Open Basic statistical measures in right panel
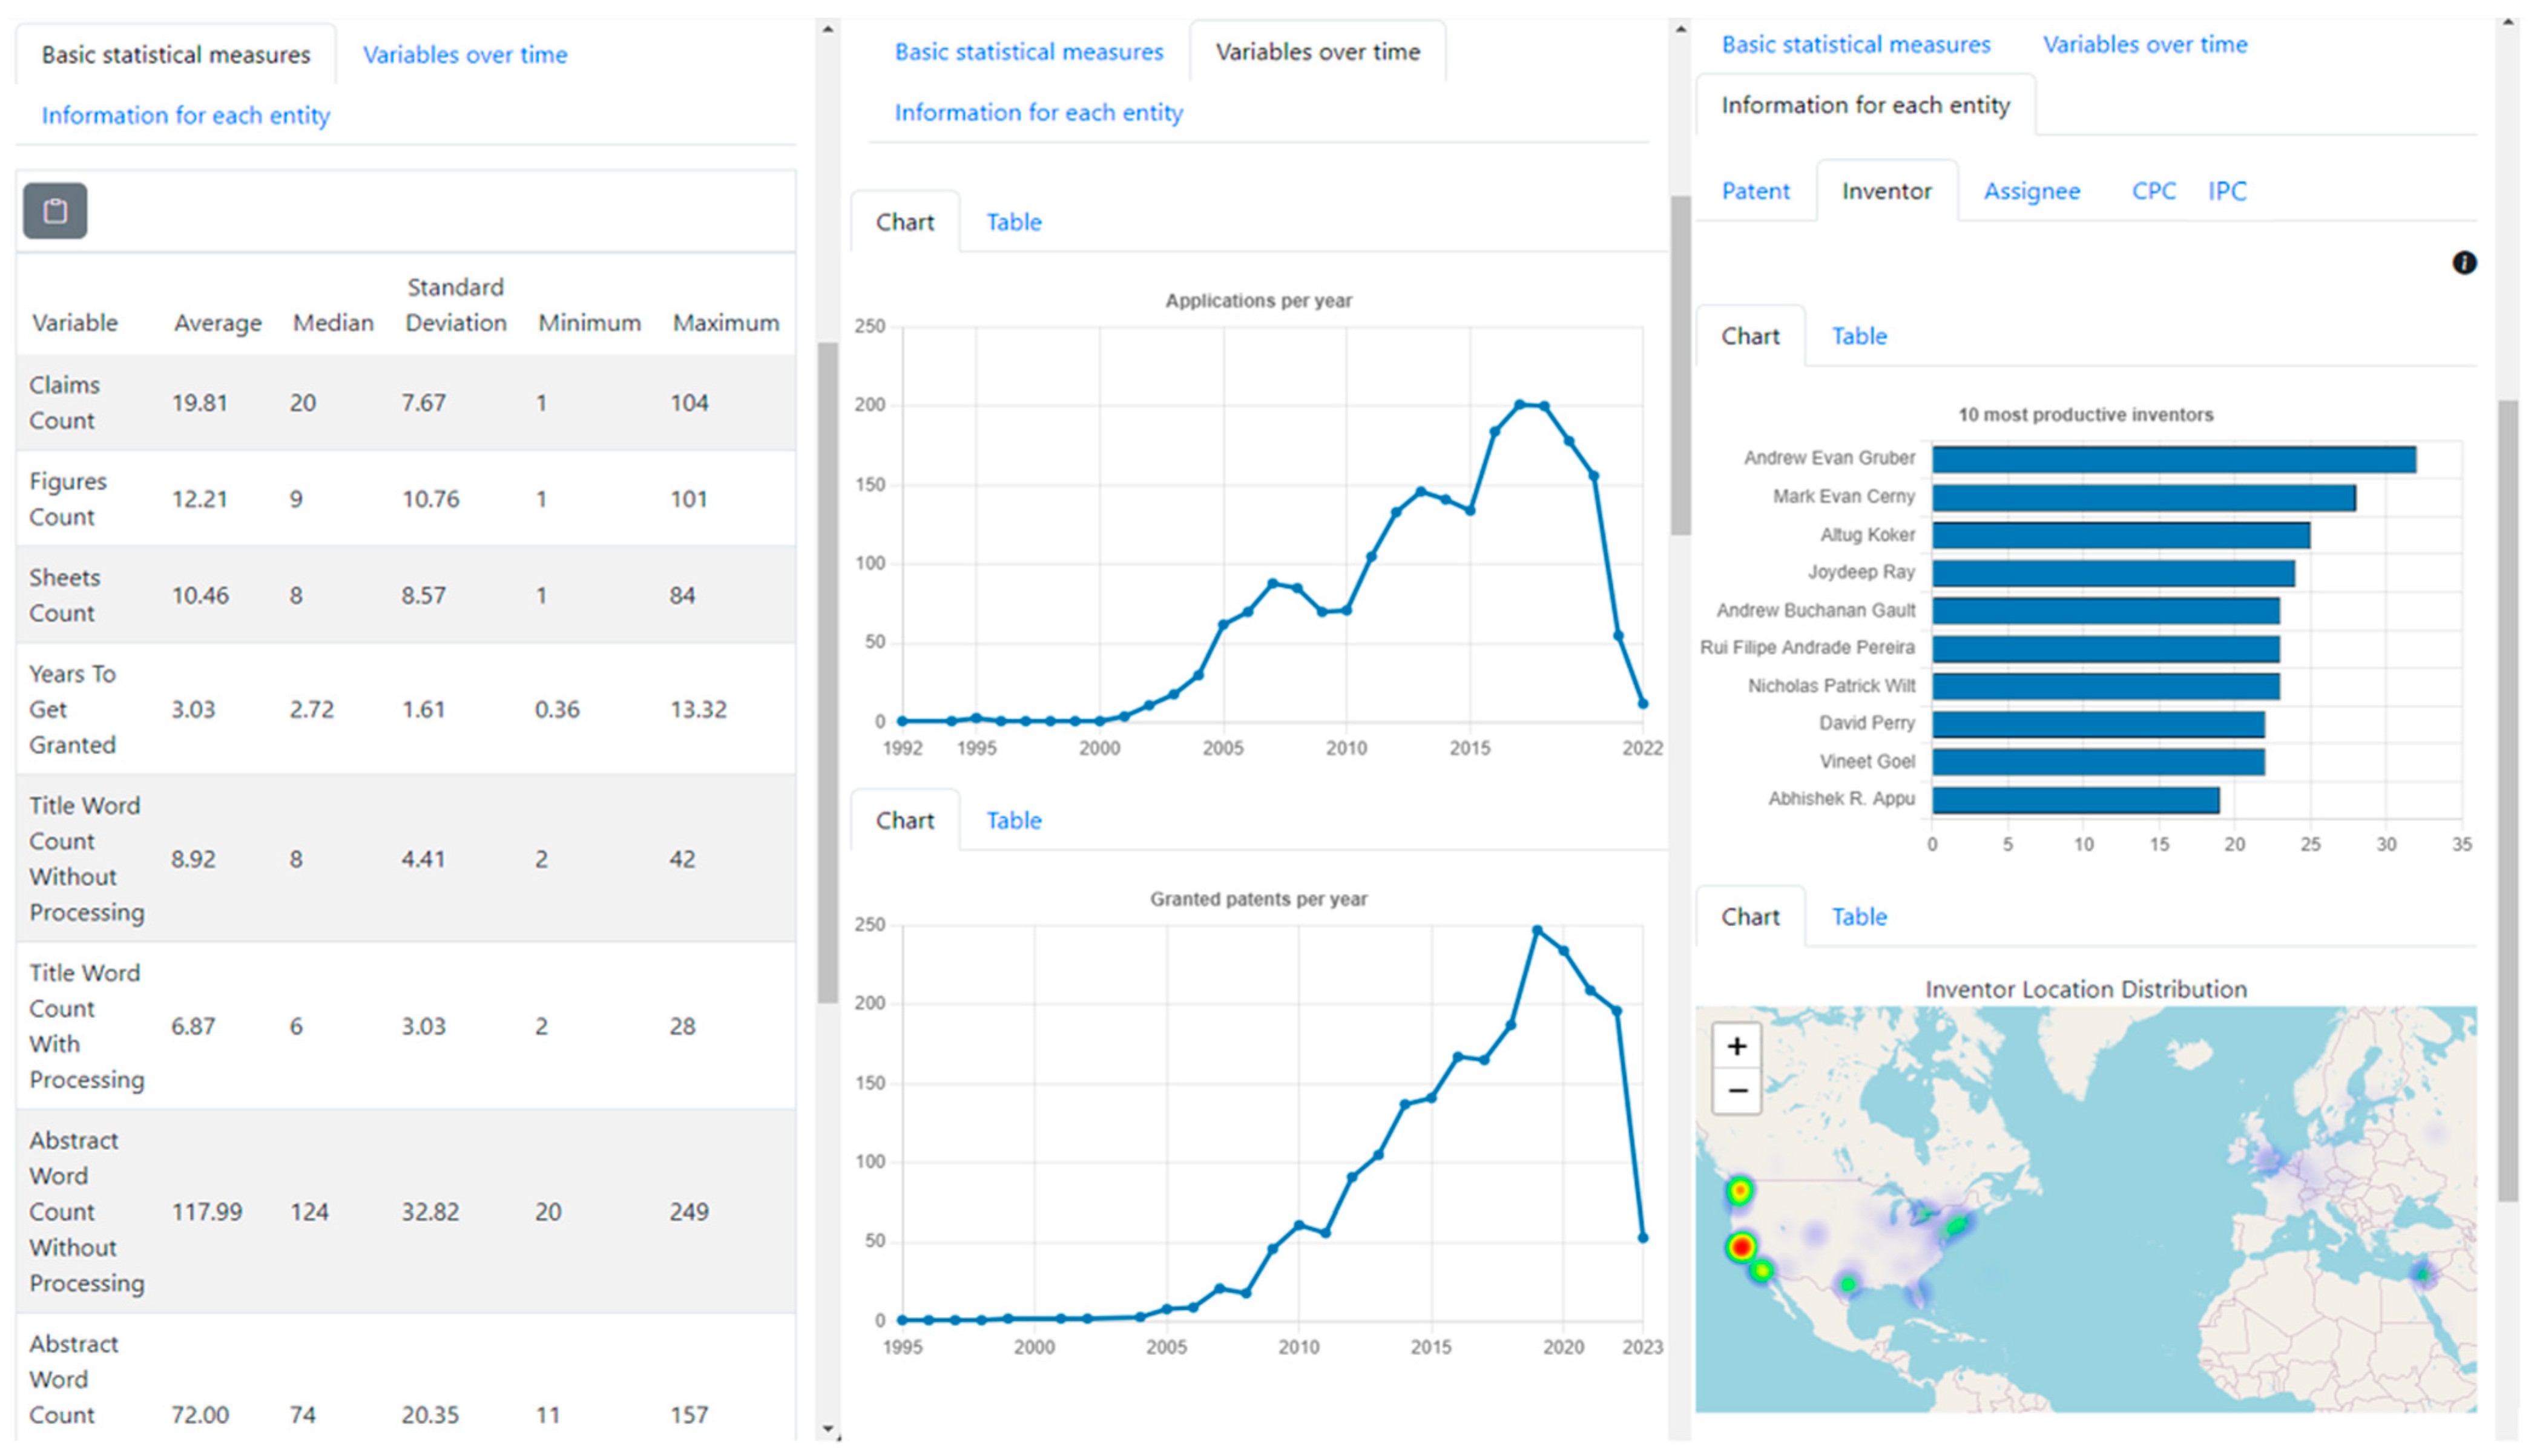The height and width of the screenshot is (1456, 2534). pos(1855,45)
